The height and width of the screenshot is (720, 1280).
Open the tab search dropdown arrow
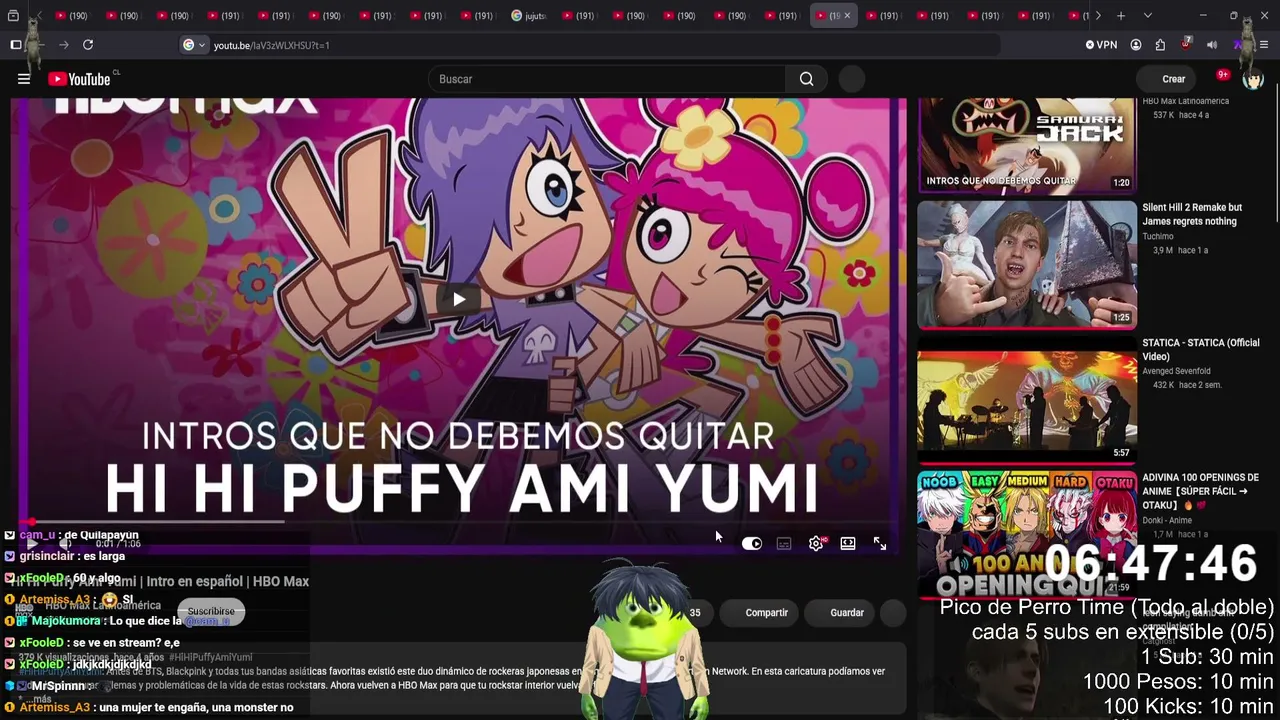point(1147,16)
